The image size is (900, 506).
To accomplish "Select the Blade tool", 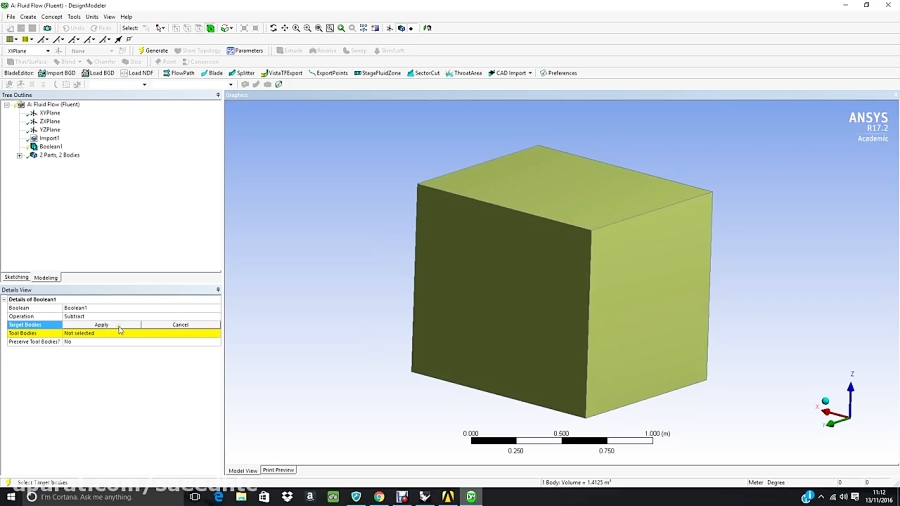I will pos(212,73).
